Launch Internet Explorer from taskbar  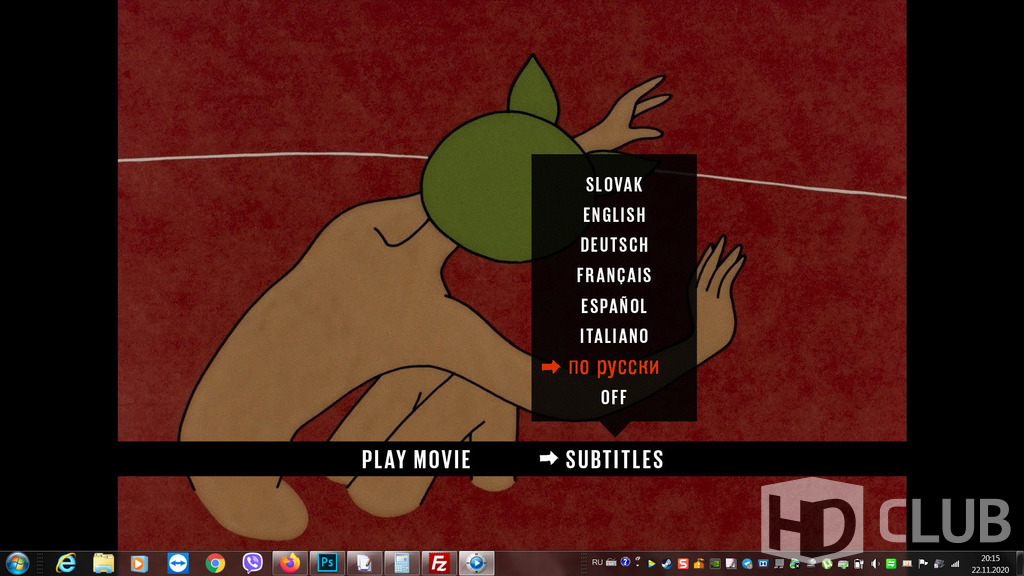(66, 563)
